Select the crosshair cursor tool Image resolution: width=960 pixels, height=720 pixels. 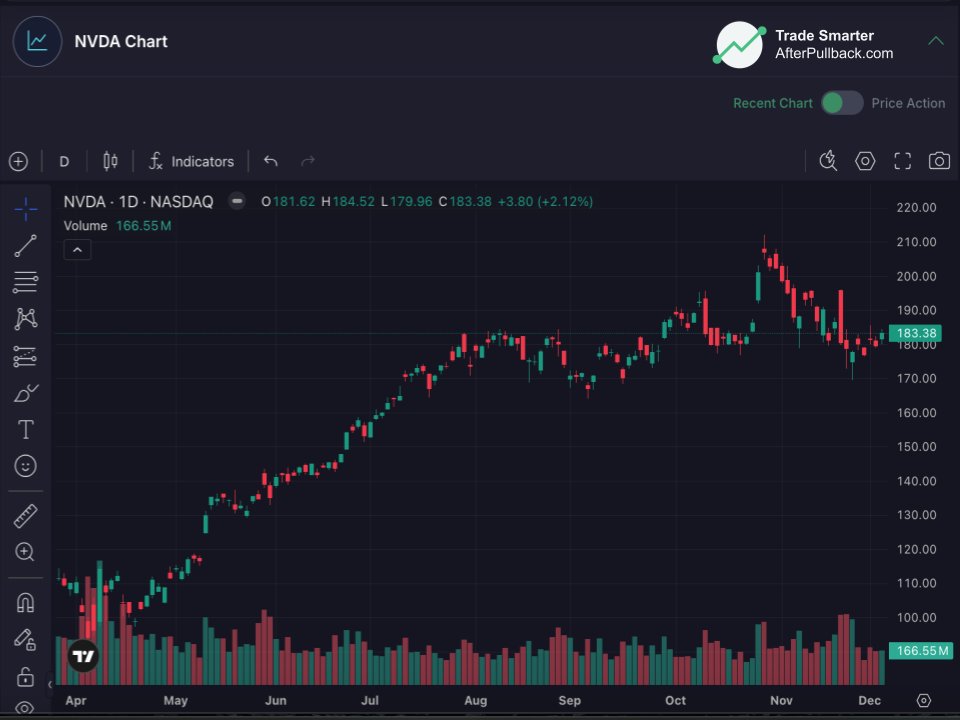coord(26,209)
